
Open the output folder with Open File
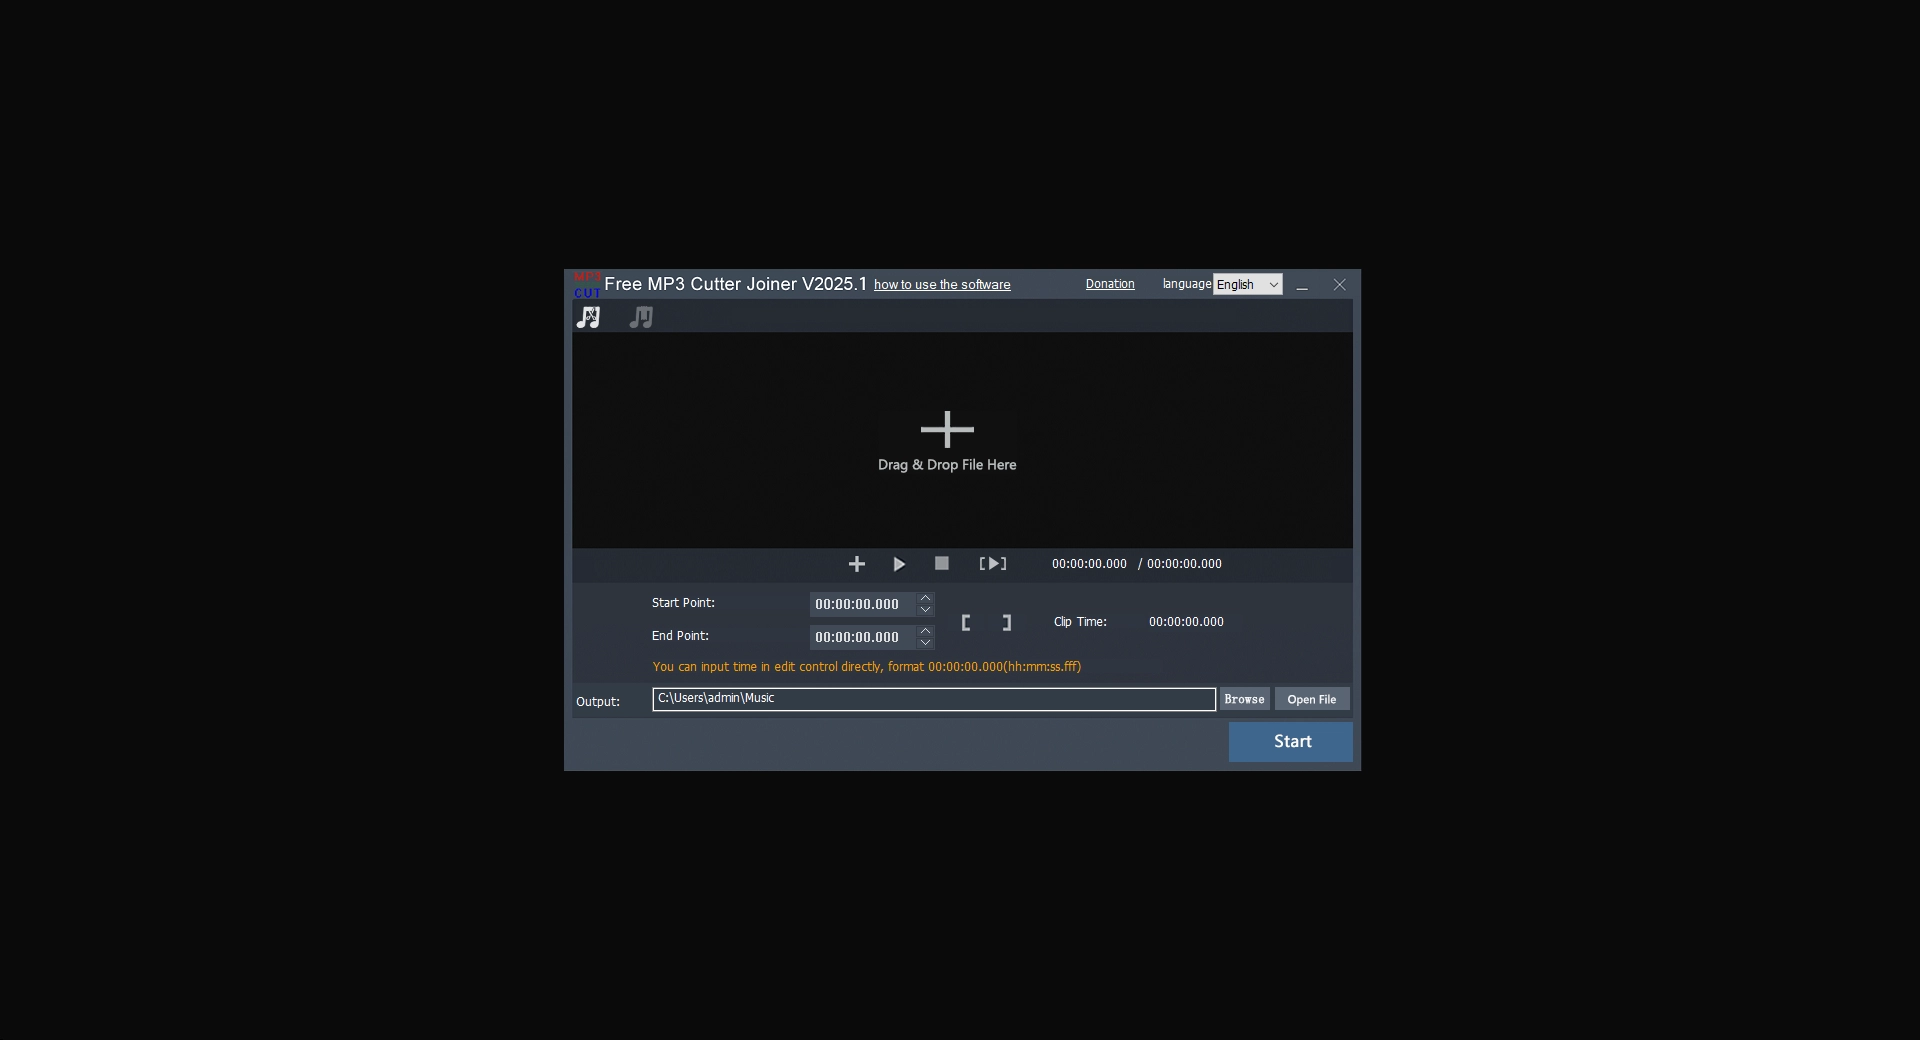(x=1311, y=699)
